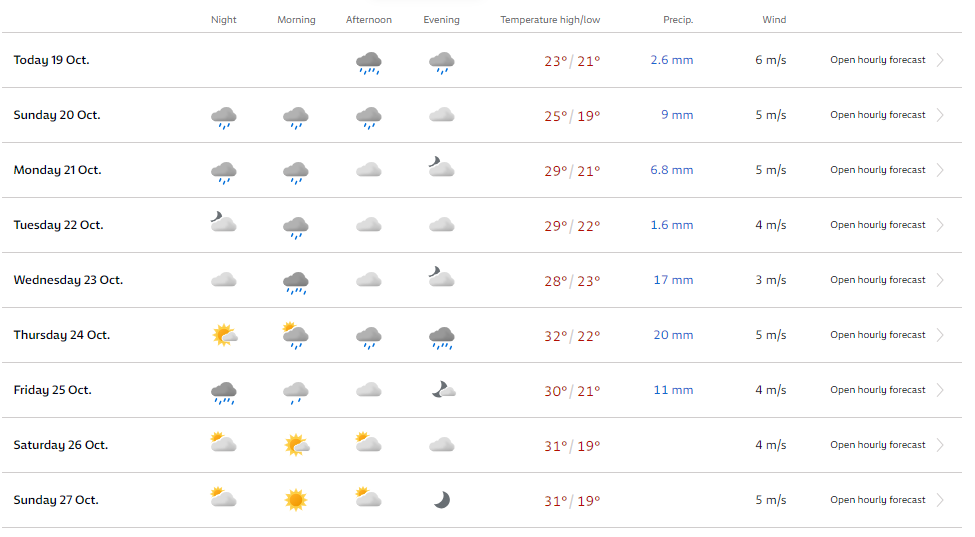The image size is (975, 537).
Task: Click Today's afternoon heavy rain icon
Action: coord(369,62)
